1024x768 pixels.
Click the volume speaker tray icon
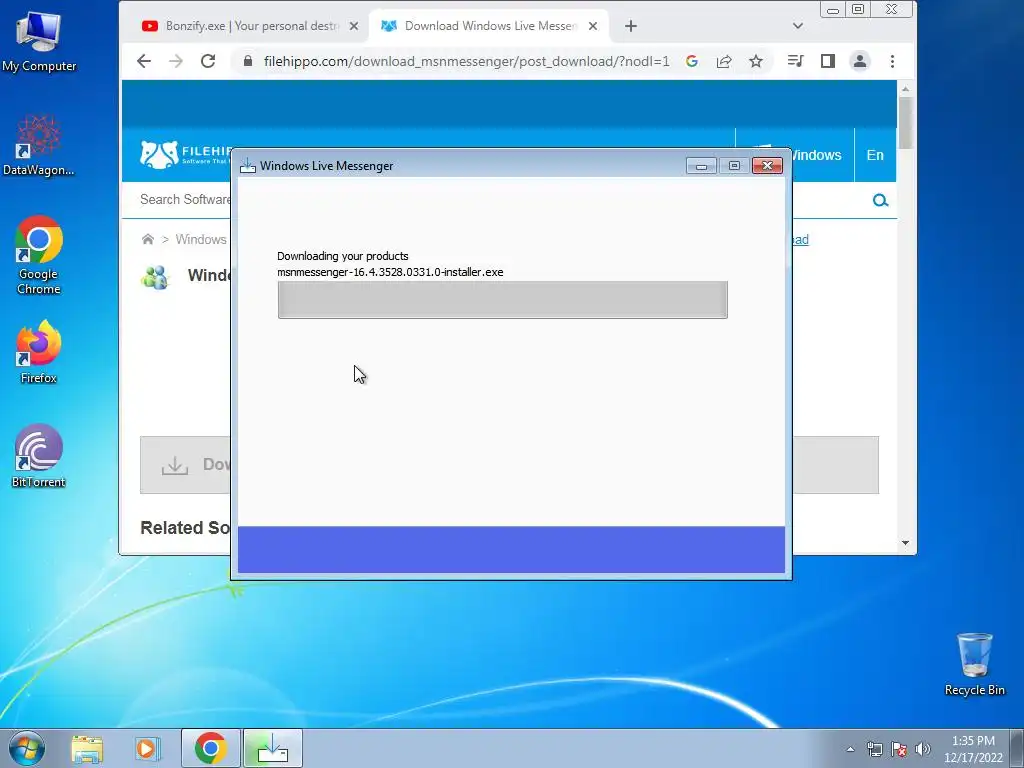(923, 749)
